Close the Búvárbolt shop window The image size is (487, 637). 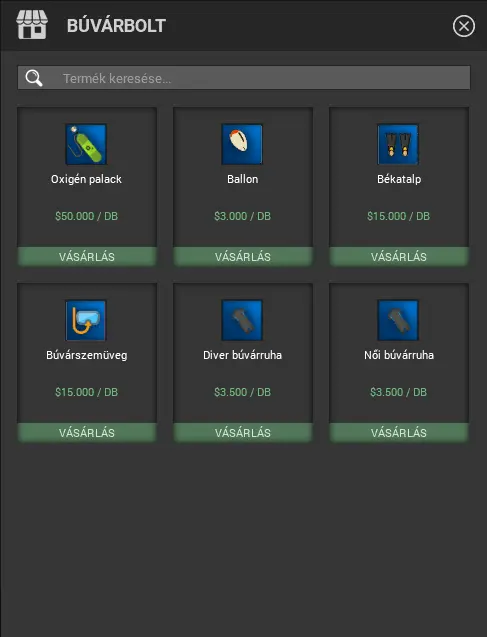click(464, 26)
